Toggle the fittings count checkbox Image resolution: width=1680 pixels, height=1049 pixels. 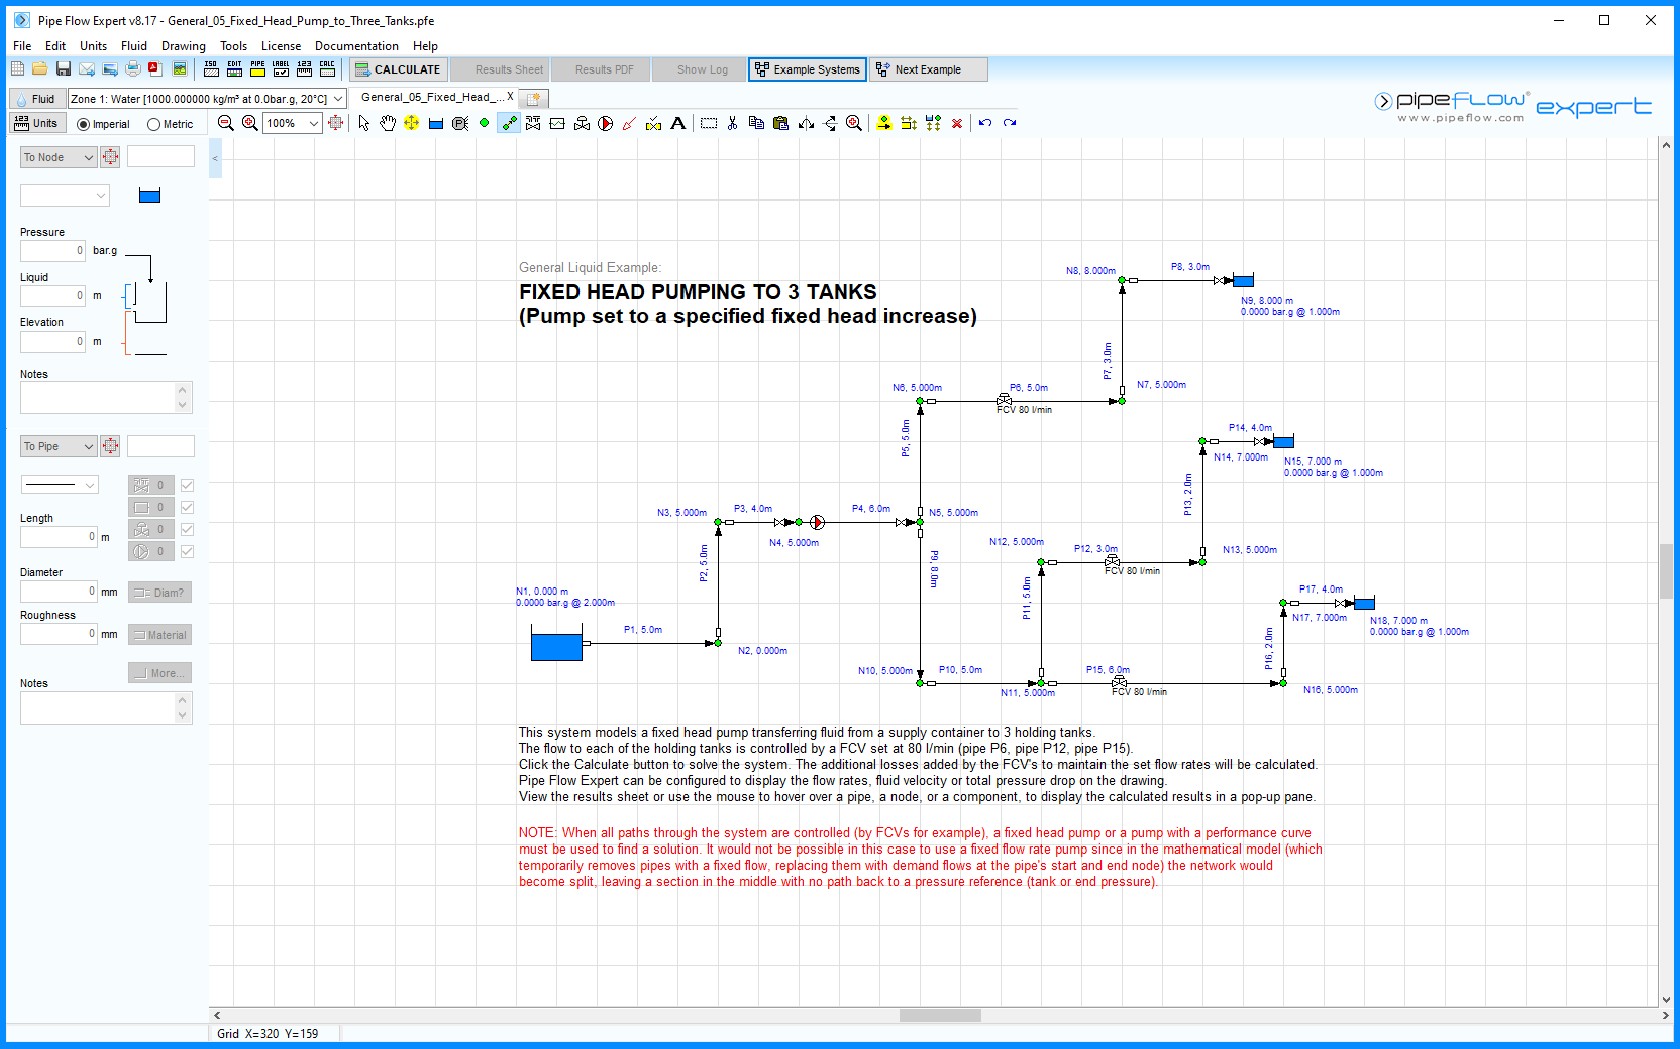point(187,485)
